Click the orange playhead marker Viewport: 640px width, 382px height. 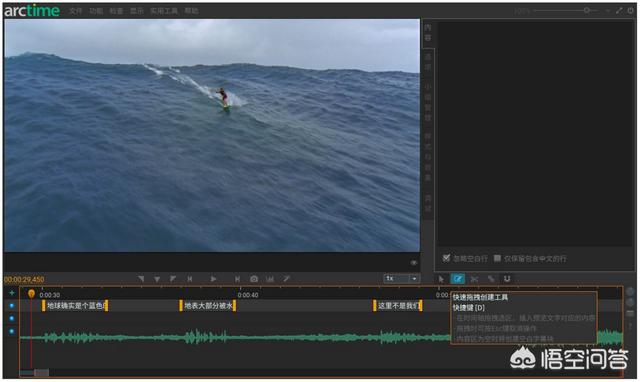click(x=31, y=293)
